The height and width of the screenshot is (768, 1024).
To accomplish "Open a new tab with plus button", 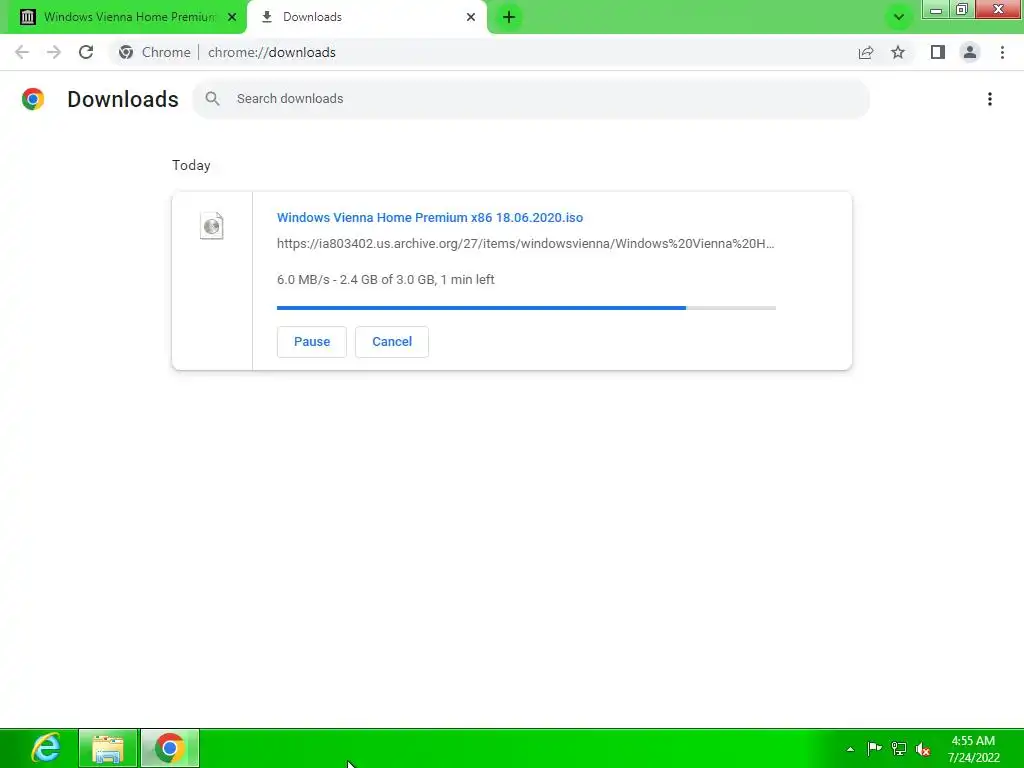I will (x=509, y=17).
